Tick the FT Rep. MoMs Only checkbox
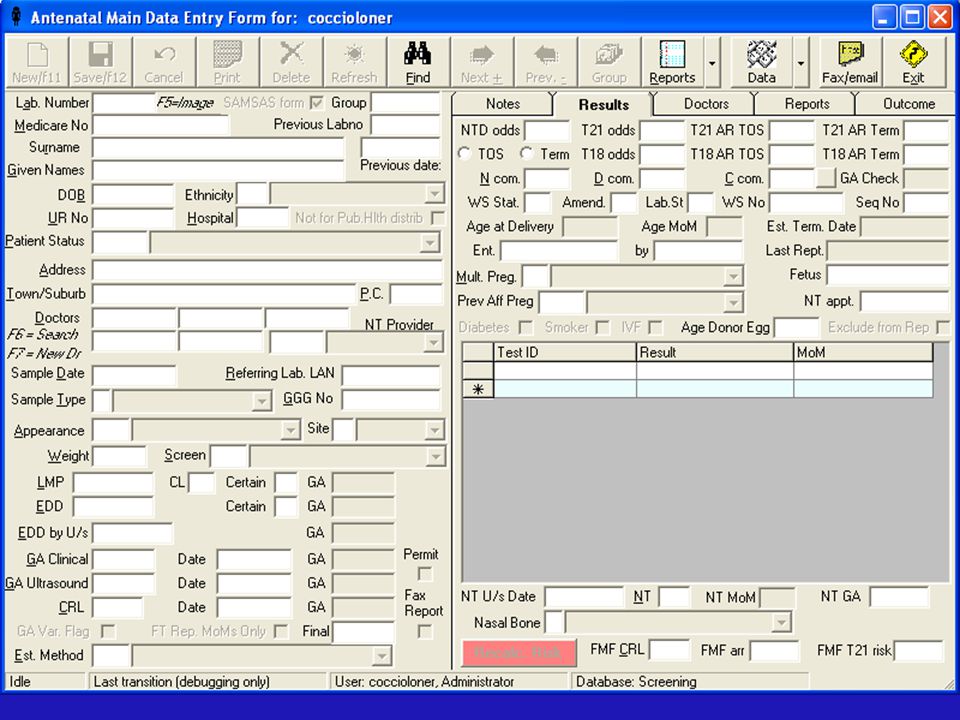960x720 pixels. coord(281,631)
